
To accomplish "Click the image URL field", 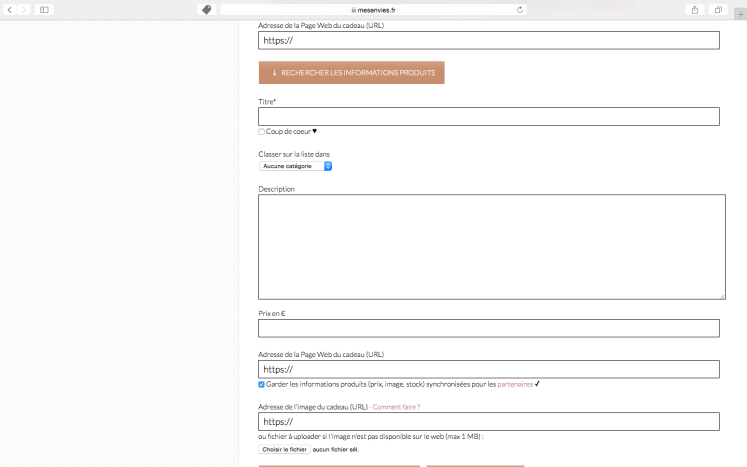I will tap(488, 422).
